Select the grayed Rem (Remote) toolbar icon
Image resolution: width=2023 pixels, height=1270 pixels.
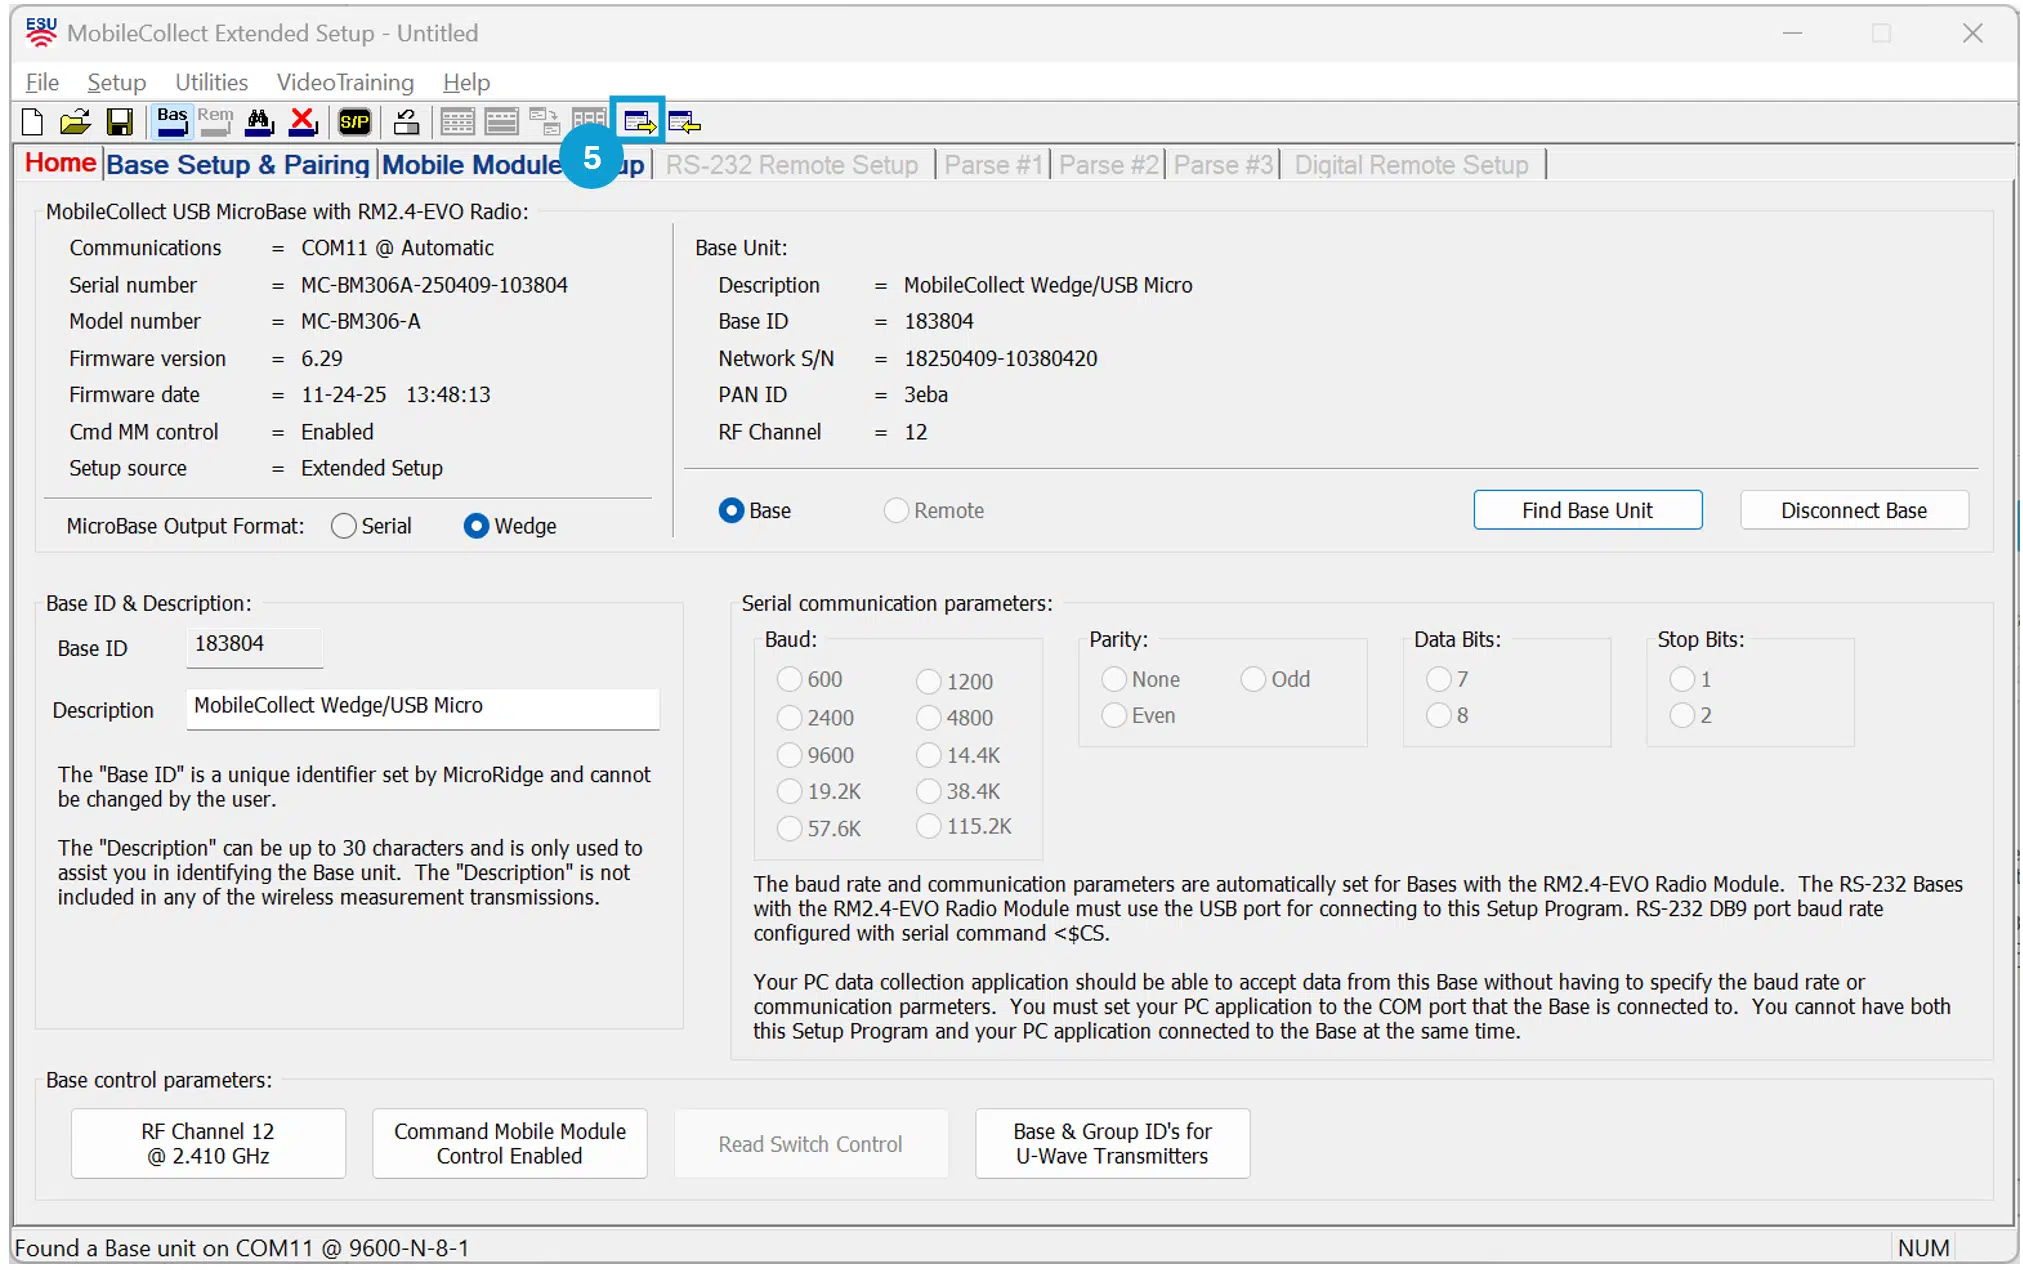point(215,122)
